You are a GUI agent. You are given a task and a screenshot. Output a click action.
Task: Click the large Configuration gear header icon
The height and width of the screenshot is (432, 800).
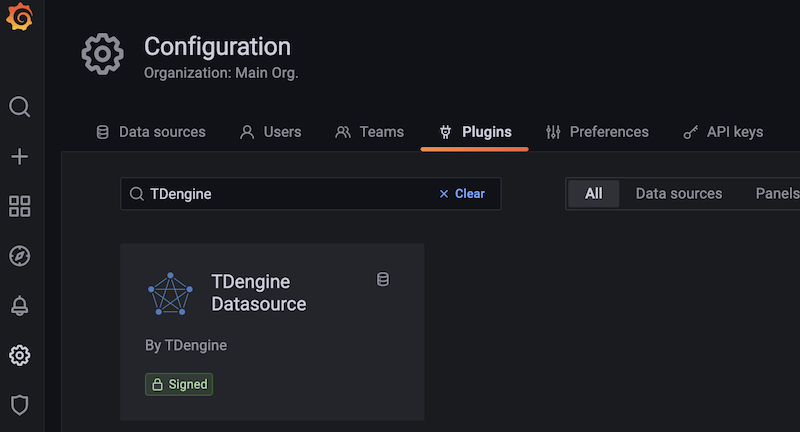[103, 54]
